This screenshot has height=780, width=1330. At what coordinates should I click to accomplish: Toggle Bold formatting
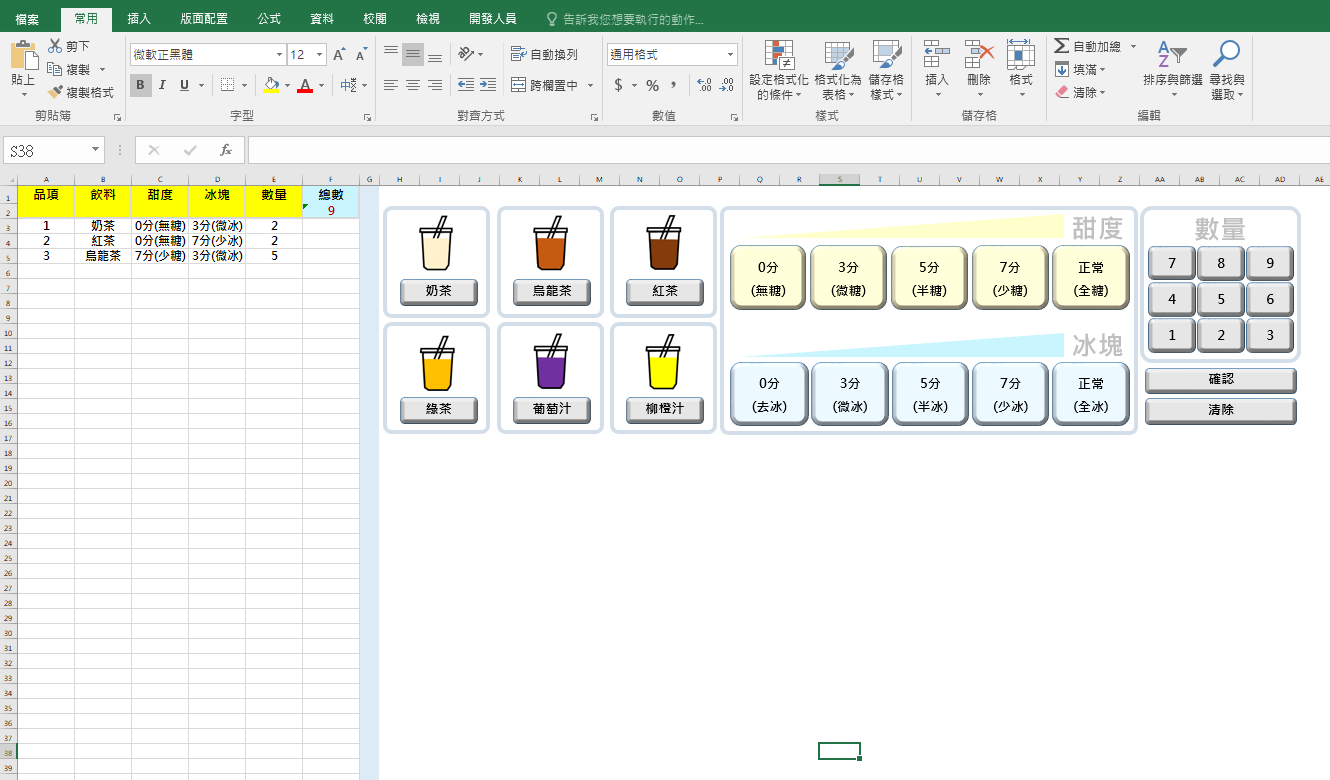tap(140, 85)
